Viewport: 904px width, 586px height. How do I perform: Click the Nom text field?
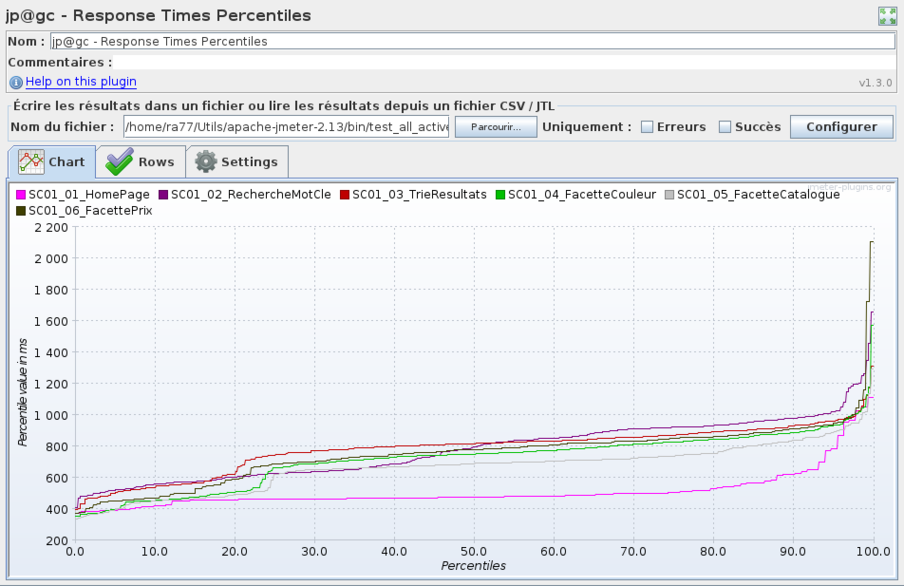[x=472, y=42]
